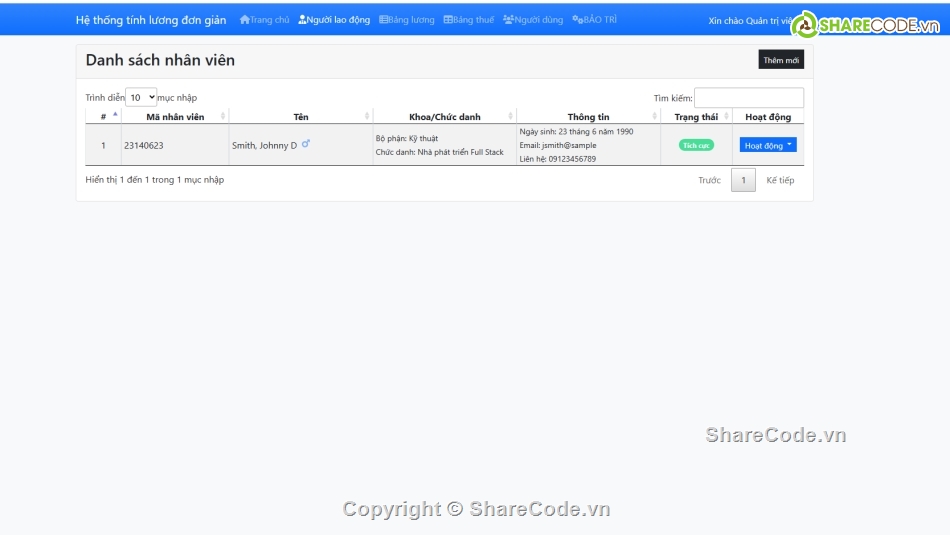
Task: Click the Hệ thống tính lương brand link
Action: (151, 20)
